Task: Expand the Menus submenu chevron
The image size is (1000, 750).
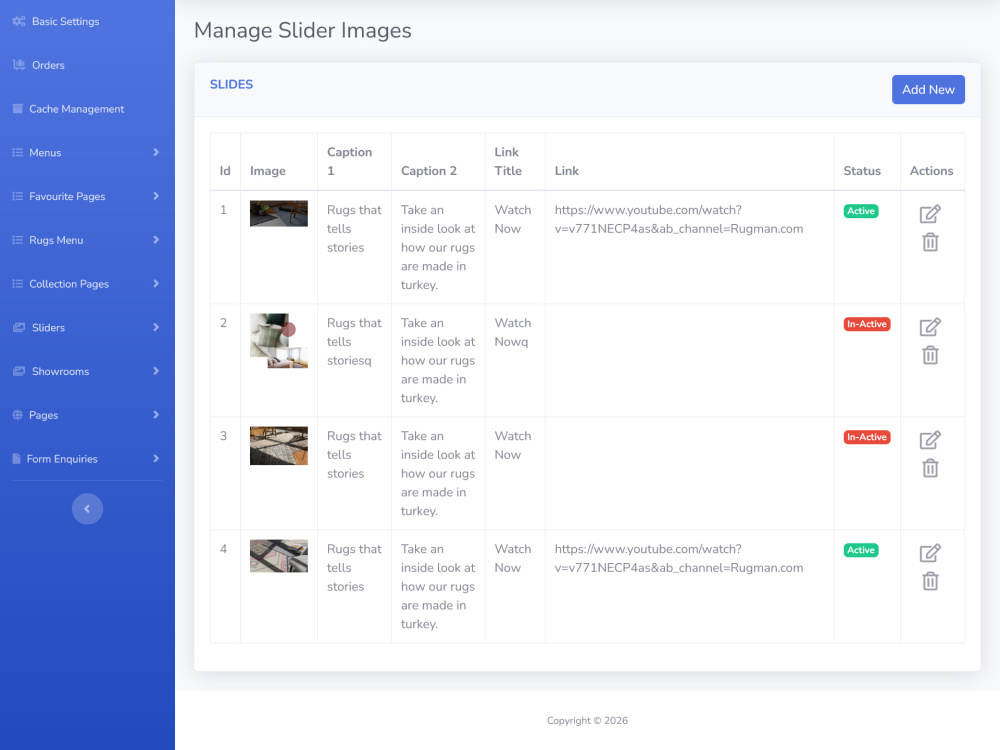Action: [156, 152]
